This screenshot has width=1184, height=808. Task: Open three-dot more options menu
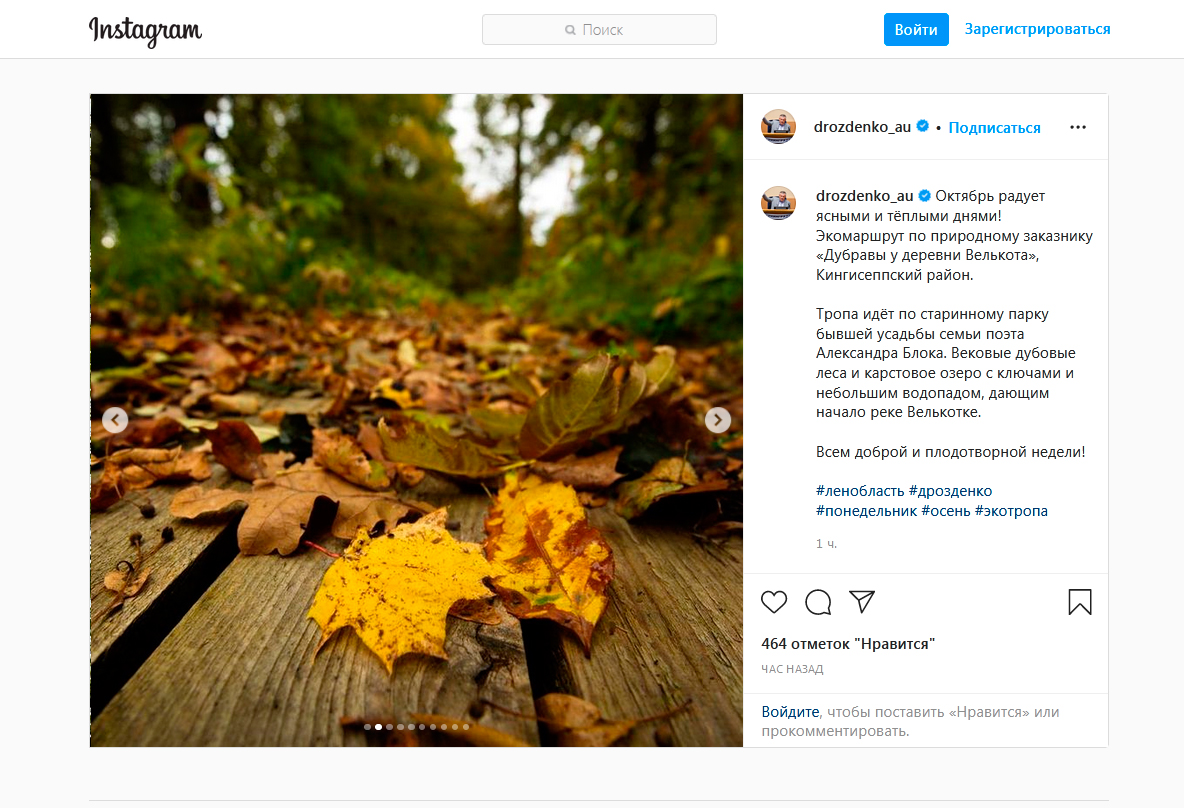click(1077, 127)
